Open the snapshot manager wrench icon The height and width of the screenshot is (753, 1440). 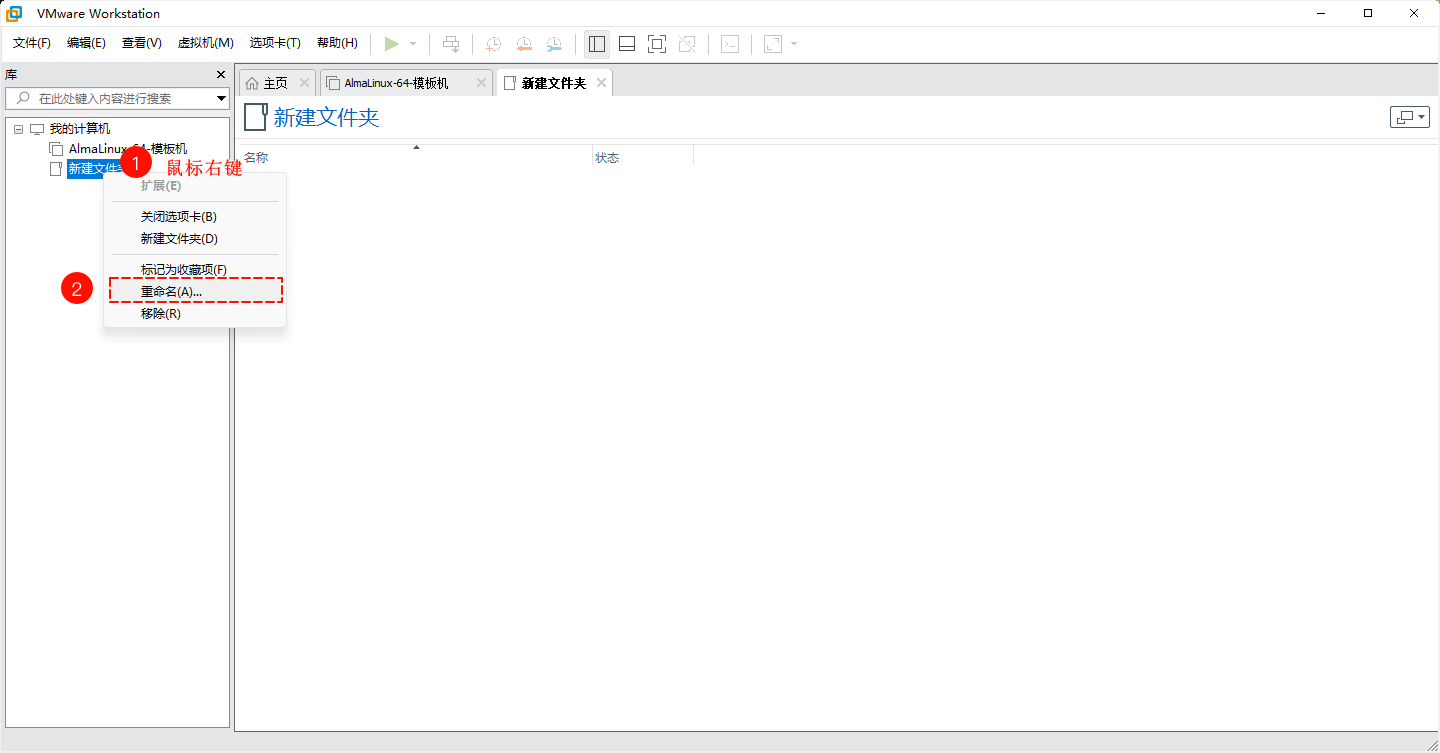point(554,44)
